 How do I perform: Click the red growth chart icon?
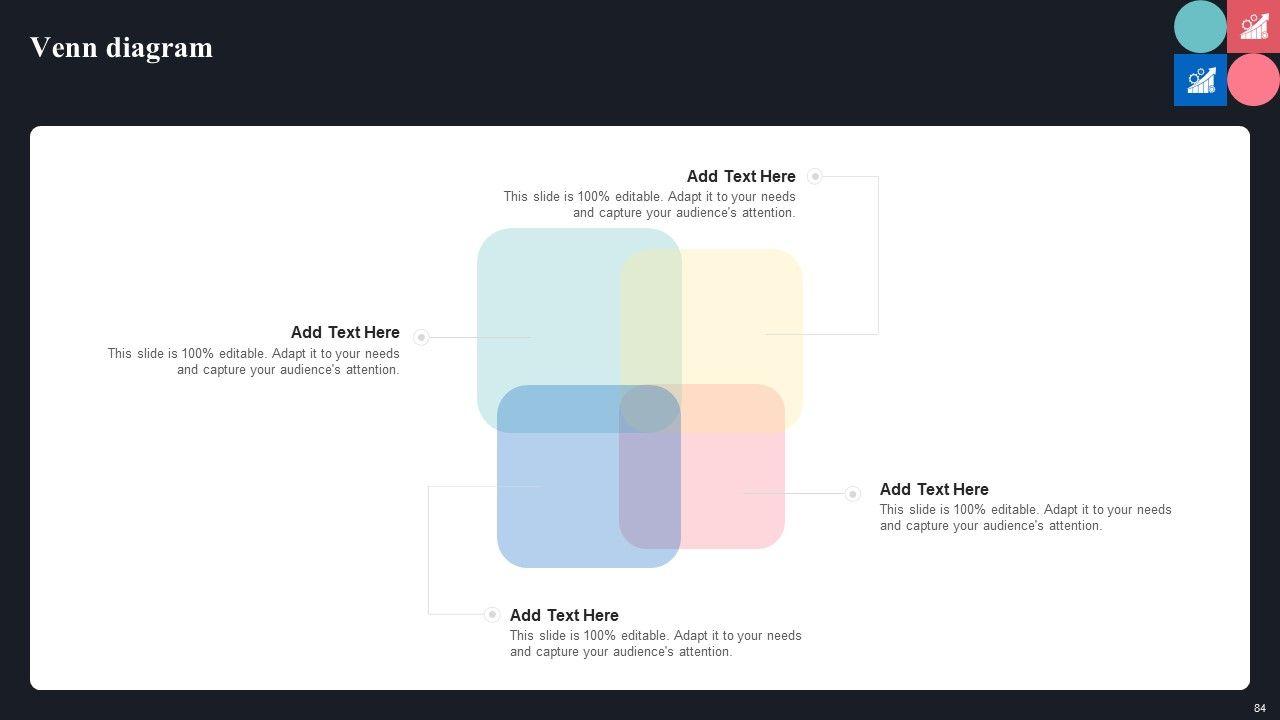point(1254,26)
